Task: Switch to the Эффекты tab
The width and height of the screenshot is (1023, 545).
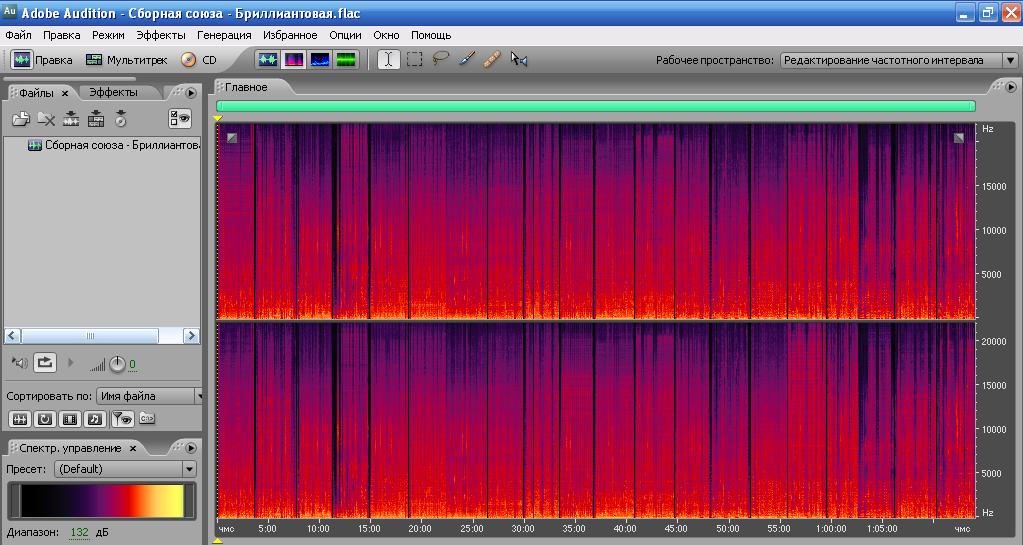Action: coord(114,93)
